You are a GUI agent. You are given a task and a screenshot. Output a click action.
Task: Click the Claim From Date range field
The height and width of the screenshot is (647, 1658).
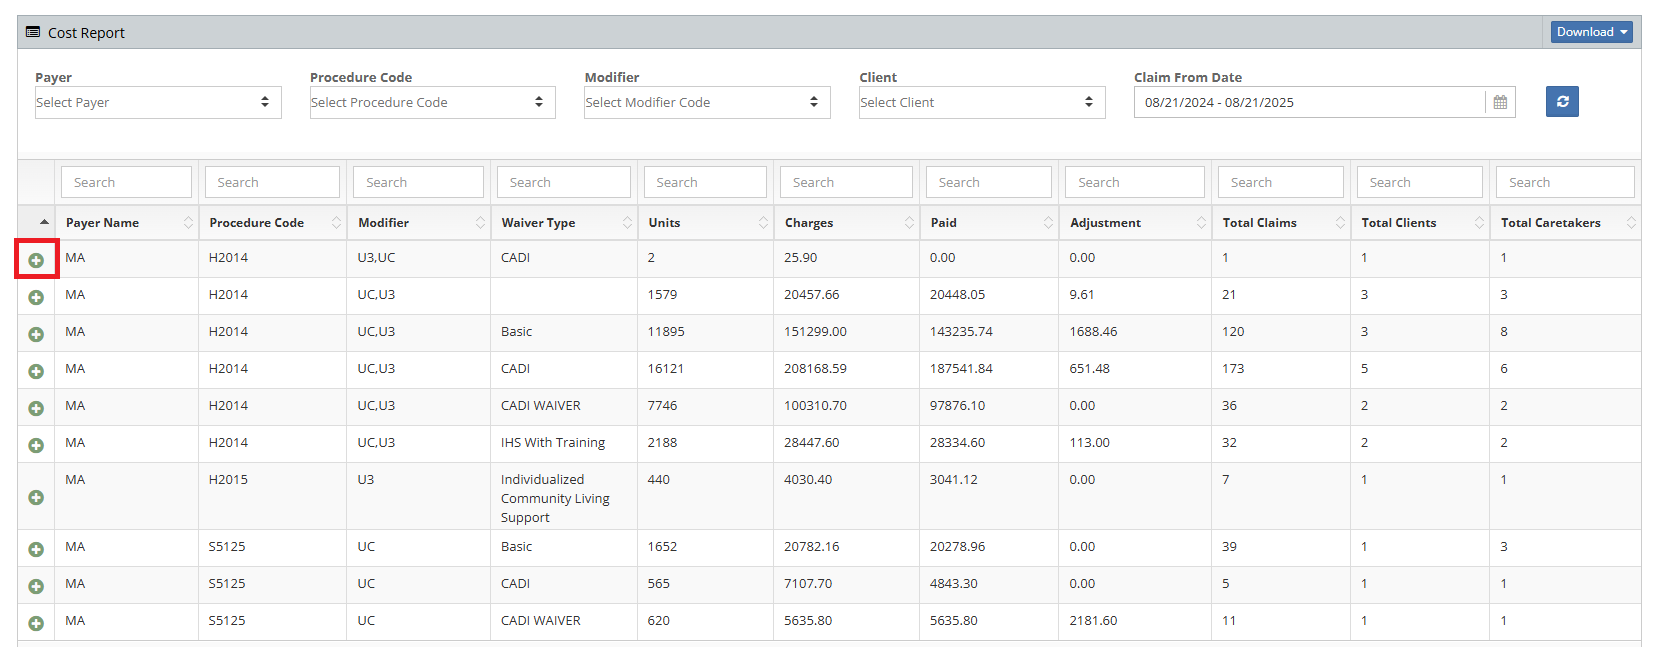point(1309,102)
